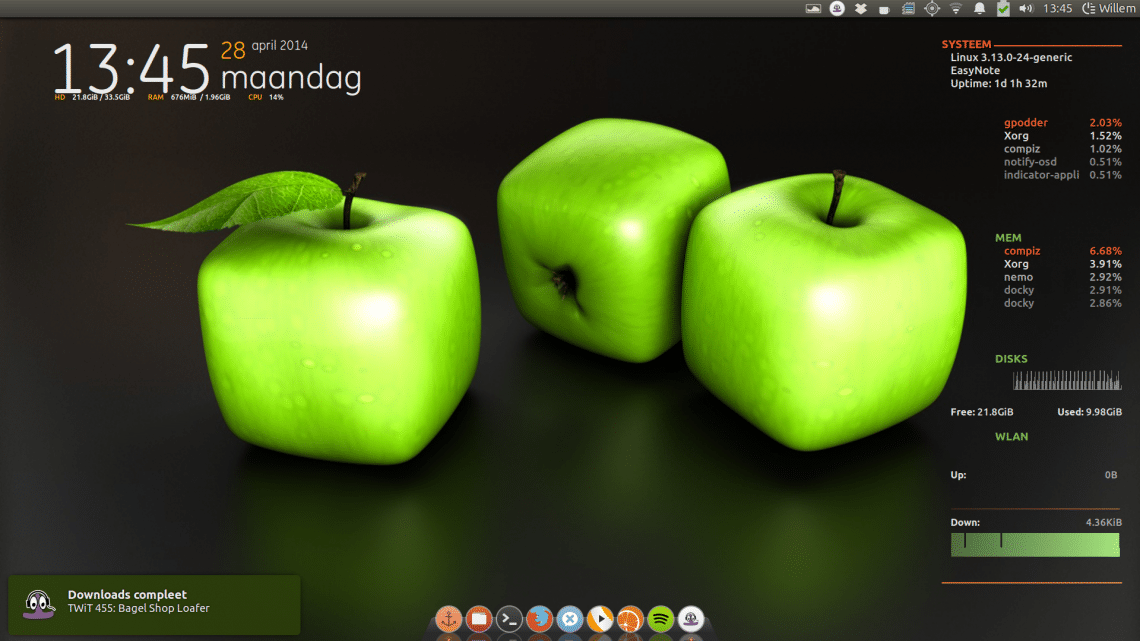This screenshot has width=1140, height=641.
Task: Click the download value '4.36KiB'
Action: tap(1104, 523)
